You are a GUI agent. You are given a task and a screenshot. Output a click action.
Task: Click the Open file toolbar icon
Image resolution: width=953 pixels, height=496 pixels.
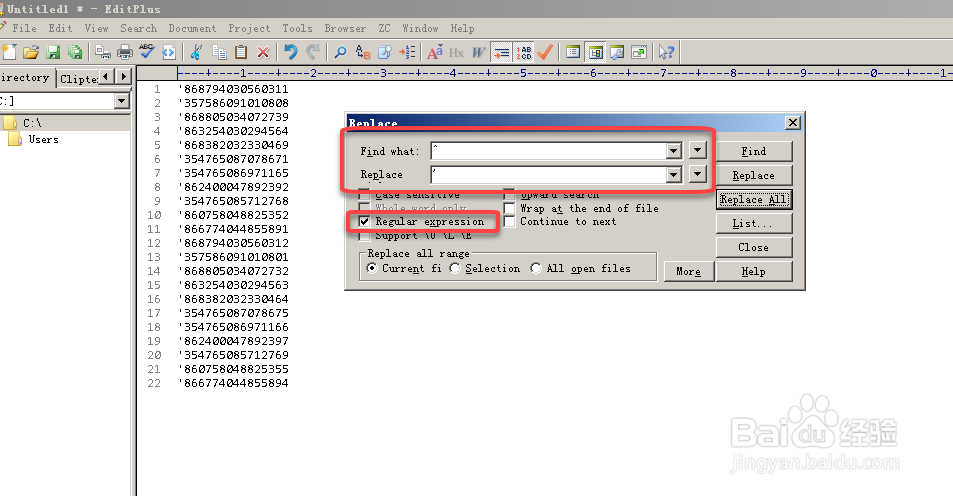point(31,52)
